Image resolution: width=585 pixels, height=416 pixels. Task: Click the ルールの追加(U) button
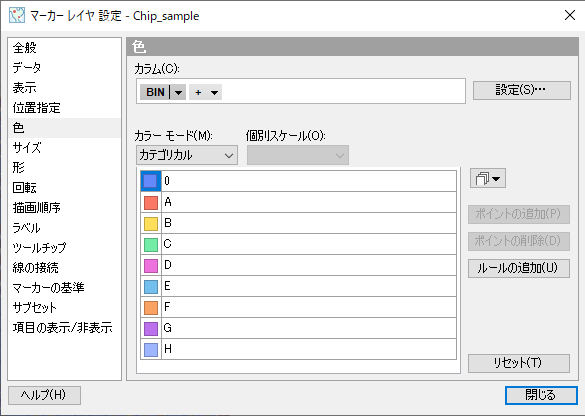[x=519, y=268]
